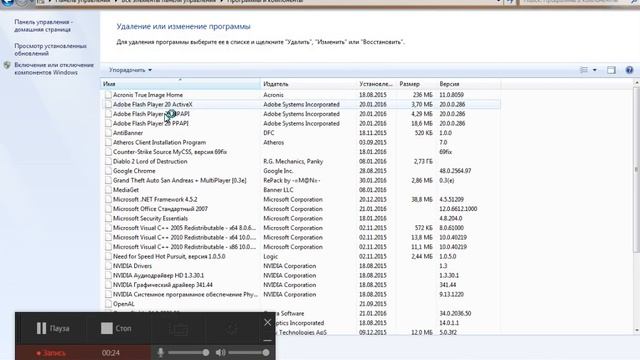The width and height of the screenshot is (640, 360).
Task: Select Counter-Strike Source MyCSS entry
Action: coord(300,152)
